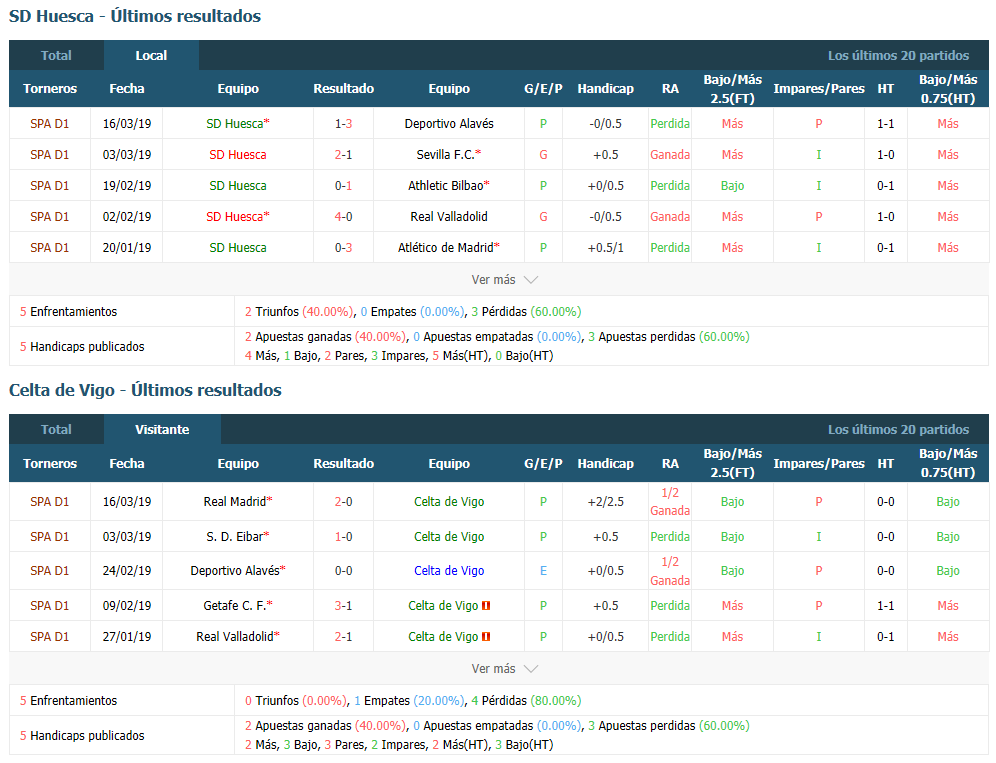The width and height of the screenshot is (996, 763).
Task: Click the Bajo value in Athletic Bilbao row
Action: [x=732, y=186]
